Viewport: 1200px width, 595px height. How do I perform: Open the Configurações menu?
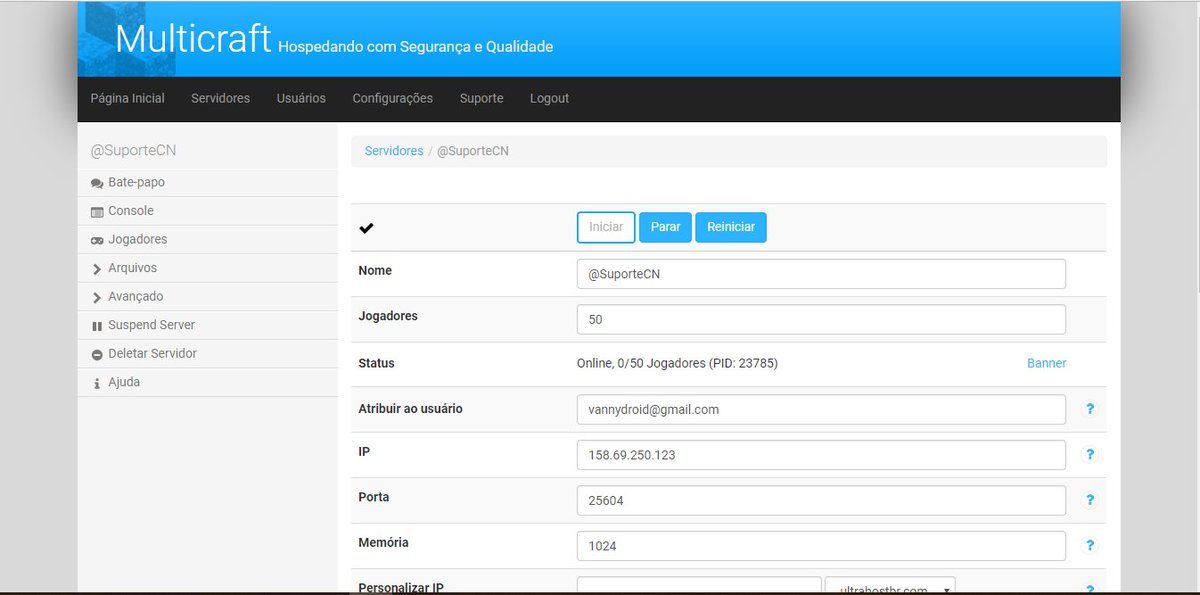392,98
